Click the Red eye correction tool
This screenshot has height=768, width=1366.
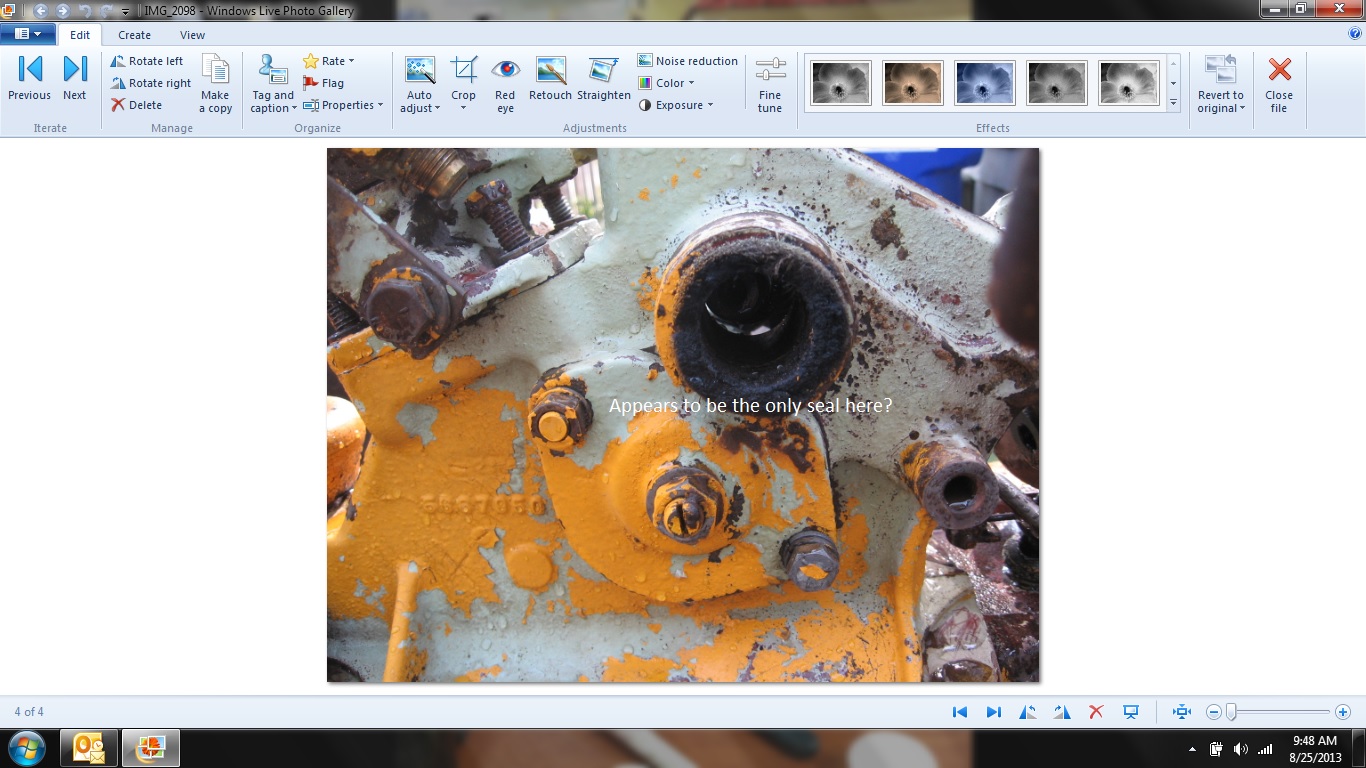505,84
